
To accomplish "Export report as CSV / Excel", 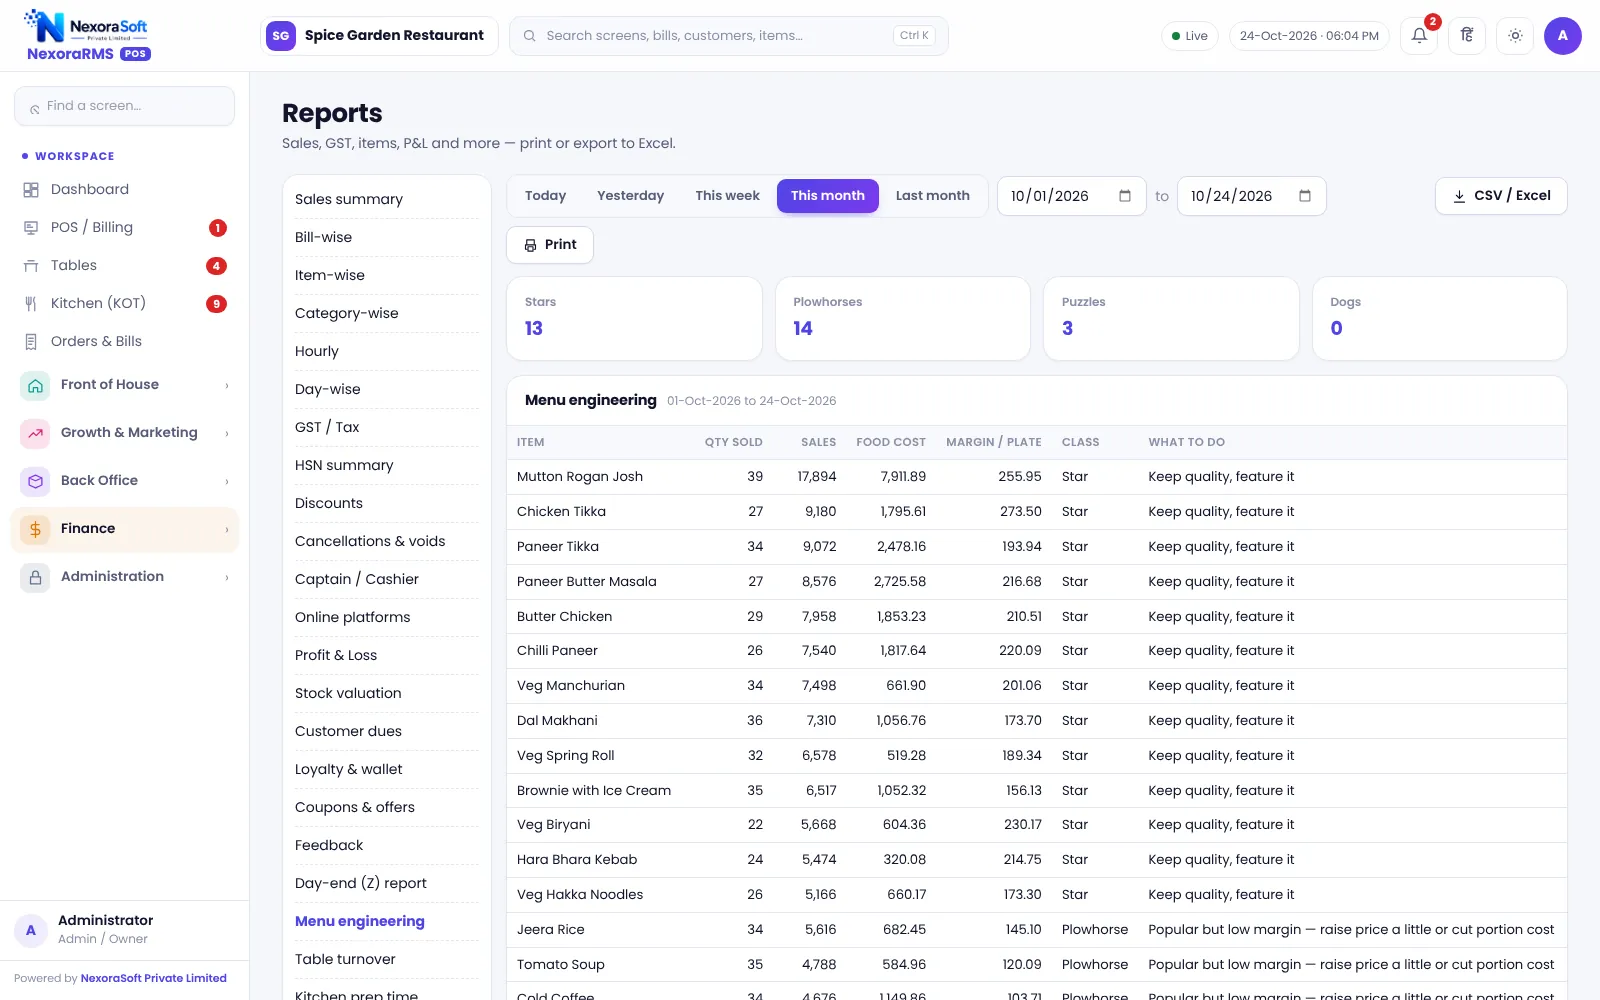I will coord(1501,196).
